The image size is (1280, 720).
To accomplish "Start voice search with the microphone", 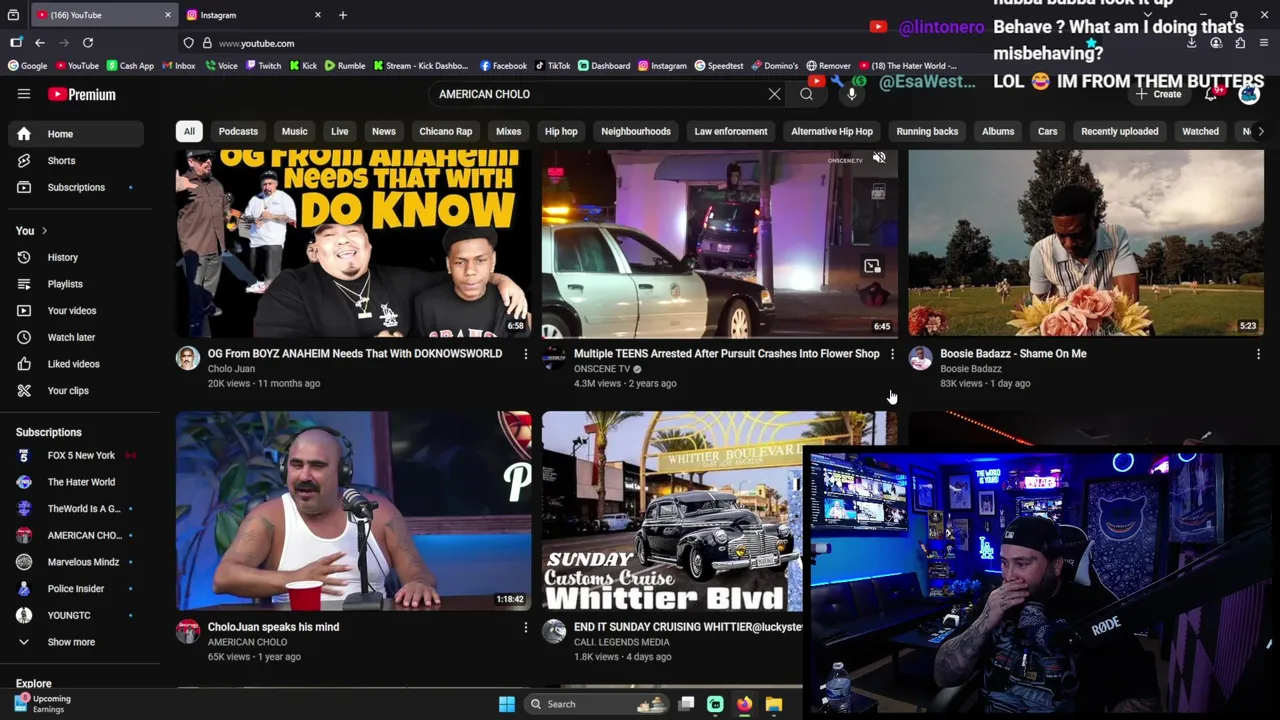I will (852, 94).
